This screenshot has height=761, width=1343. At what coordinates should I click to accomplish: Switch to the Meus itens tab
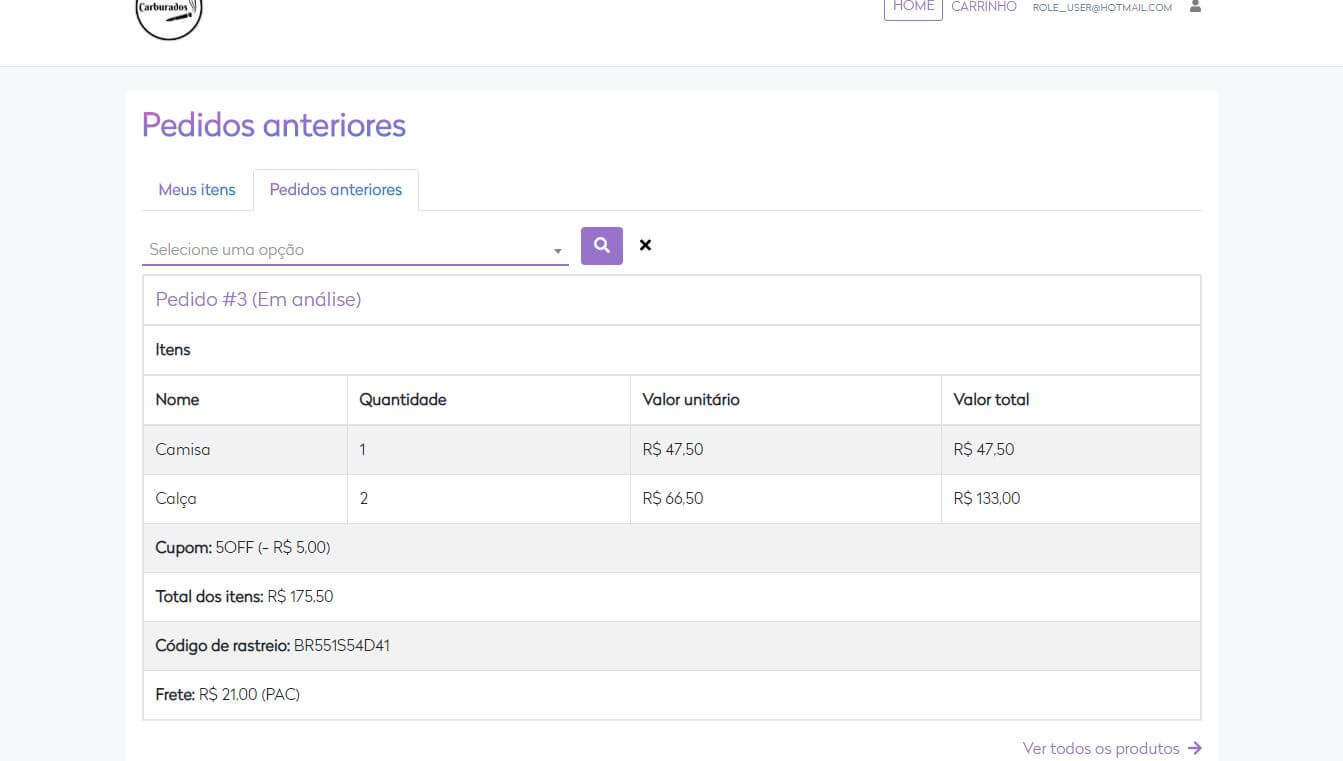[197, 190]
